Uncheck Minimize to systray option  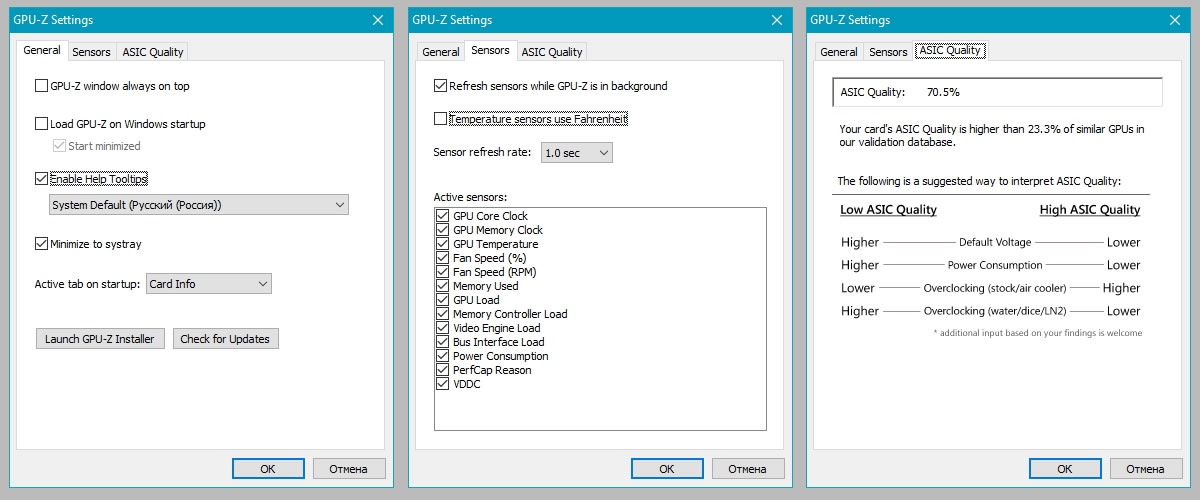(41, 243)
